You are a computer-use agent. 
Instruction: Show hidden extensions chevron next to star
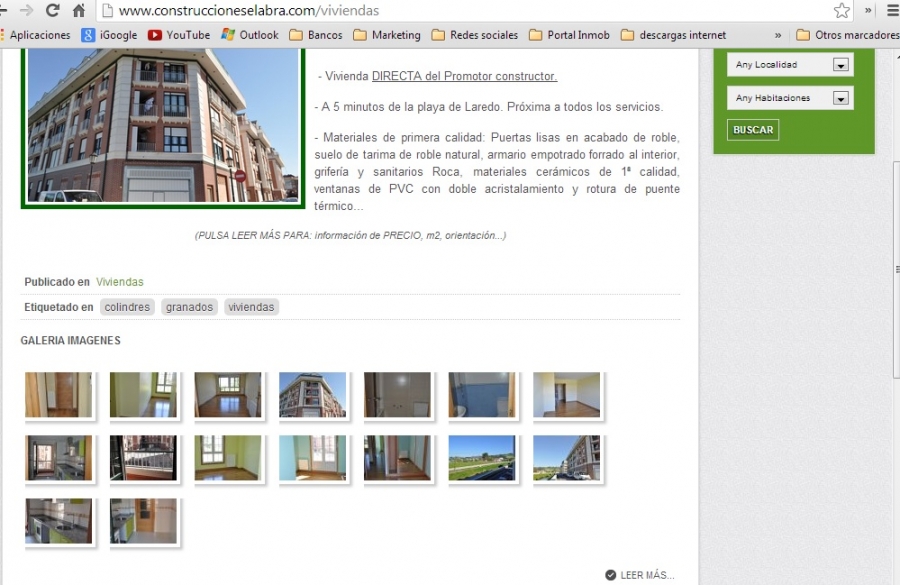(868, 10)
